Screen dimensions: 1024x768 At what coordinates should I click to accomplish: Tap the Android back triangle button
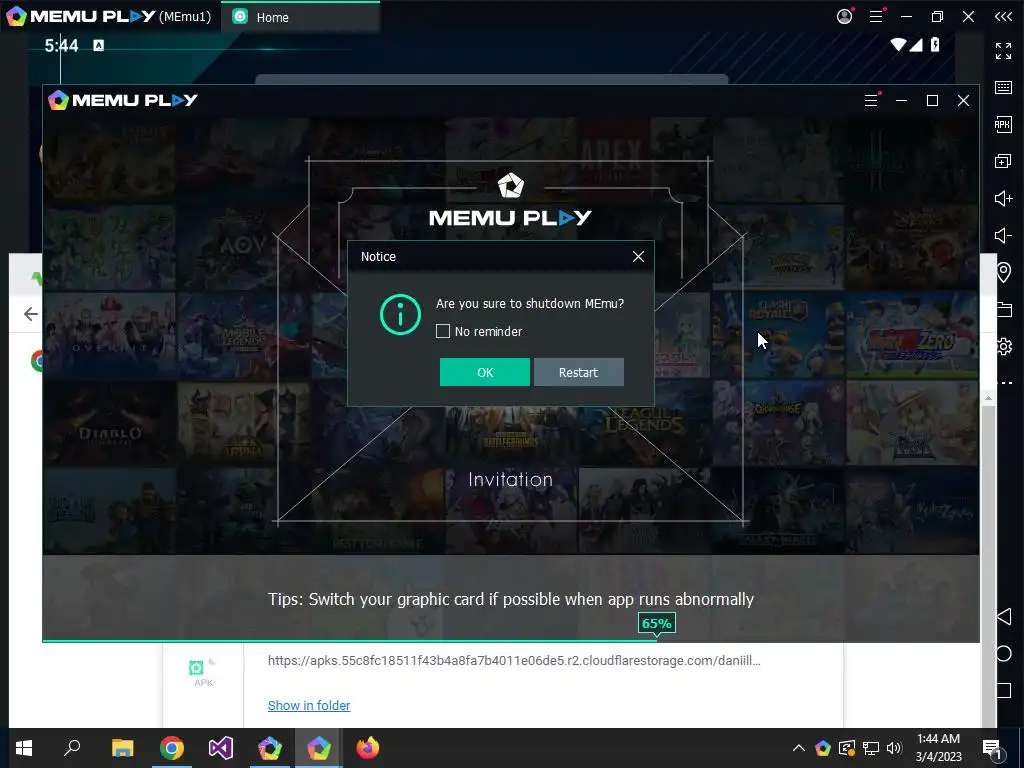(x=1004, y=616)
